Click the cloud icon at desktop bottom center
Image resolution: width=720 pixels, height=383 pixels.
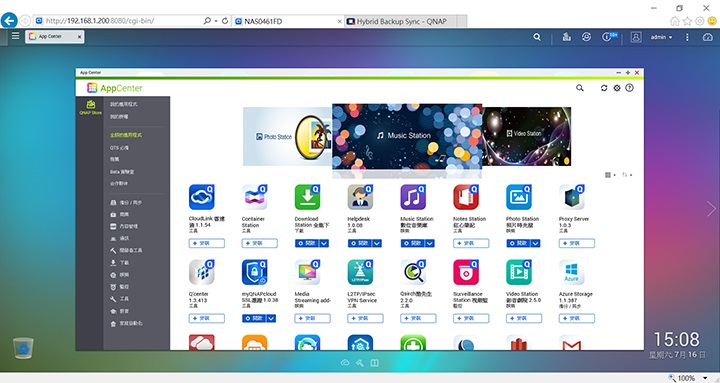coord(345,363)
